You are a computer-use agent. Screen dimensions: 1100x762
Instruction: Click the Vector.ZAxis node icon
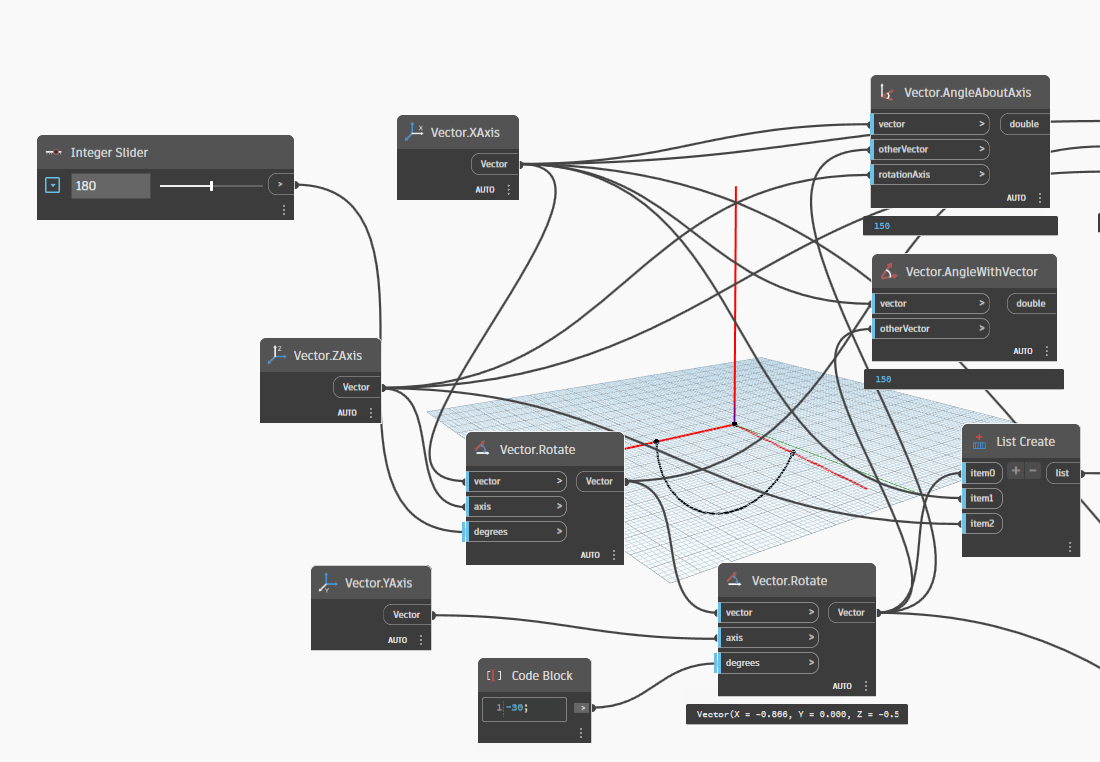pos(276,354)
